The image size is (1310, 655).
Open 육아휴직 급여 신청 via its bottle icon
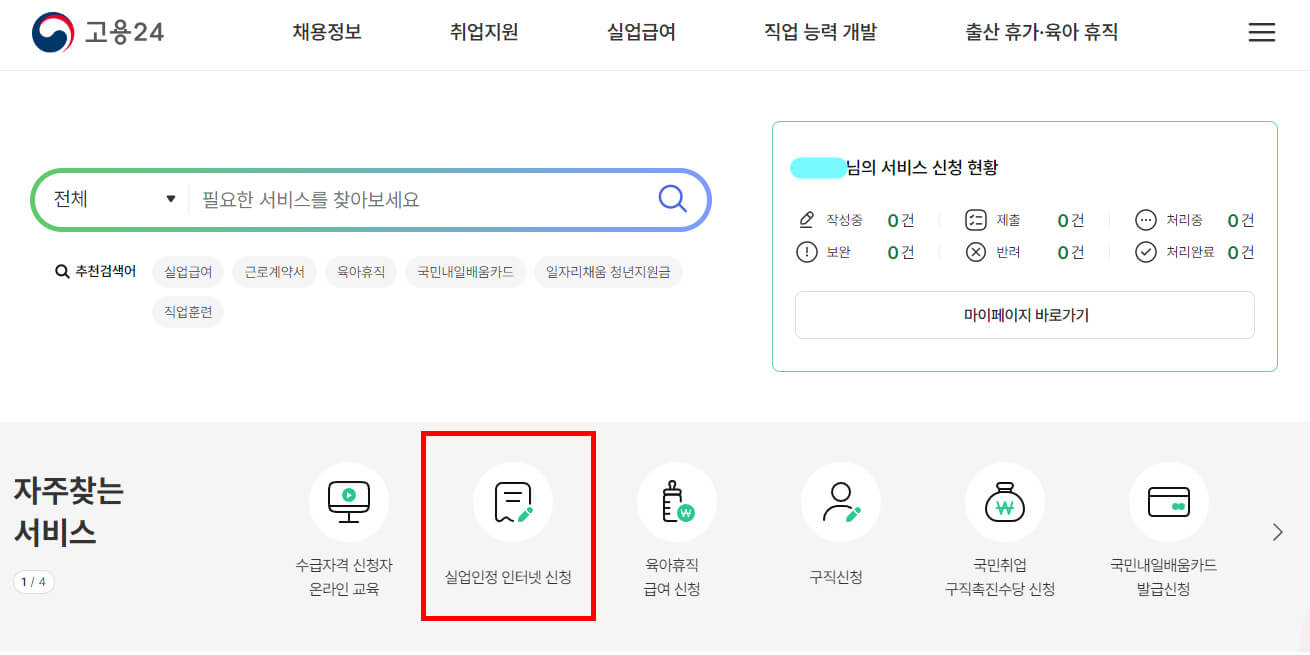(x=674, y=502)
